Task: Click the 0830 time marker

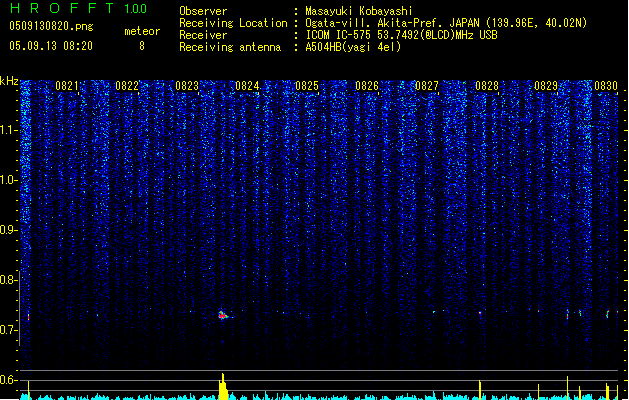Action: pos(606,86)
